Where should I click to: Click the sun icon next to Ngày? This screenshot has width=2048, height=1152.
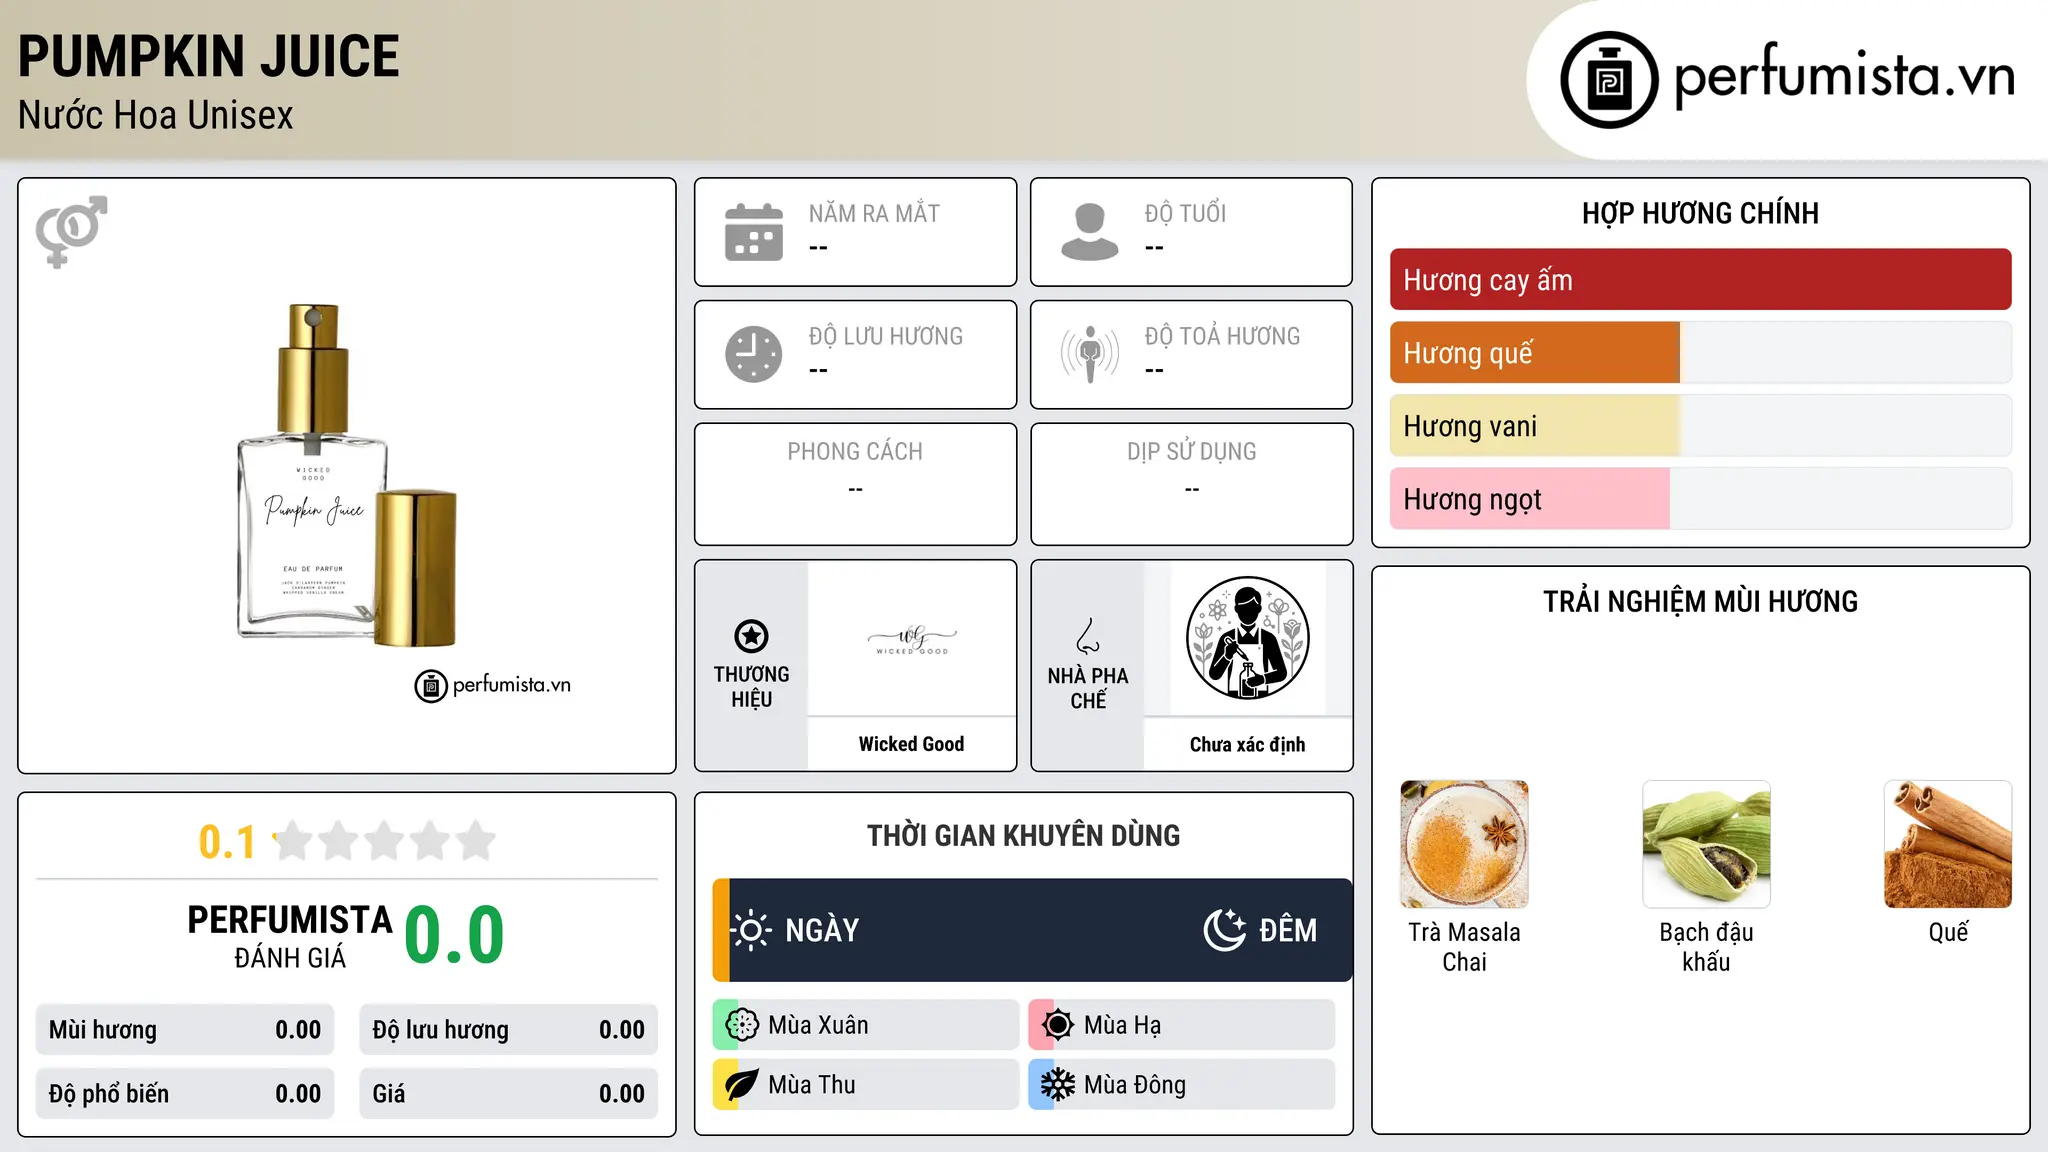click(x=751, y=930)
